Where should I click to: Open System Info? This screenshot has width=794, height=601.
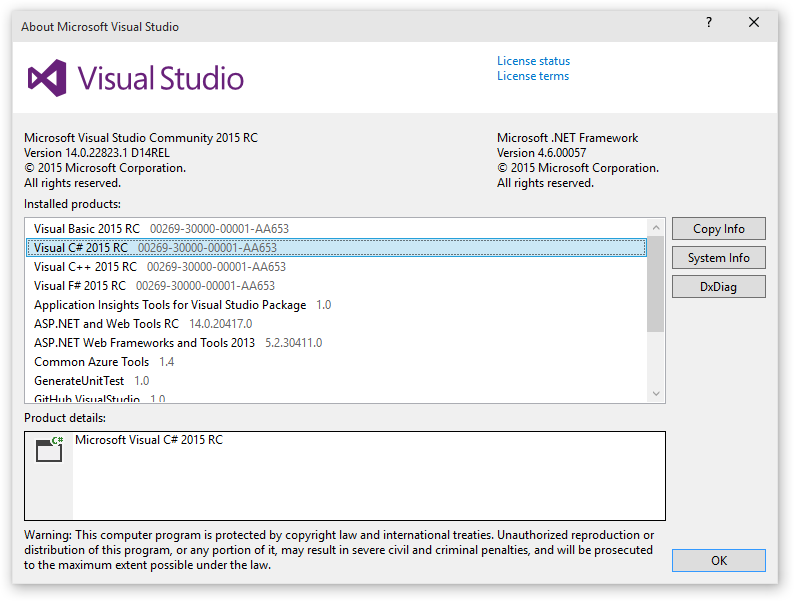click(x=719, y=258)
